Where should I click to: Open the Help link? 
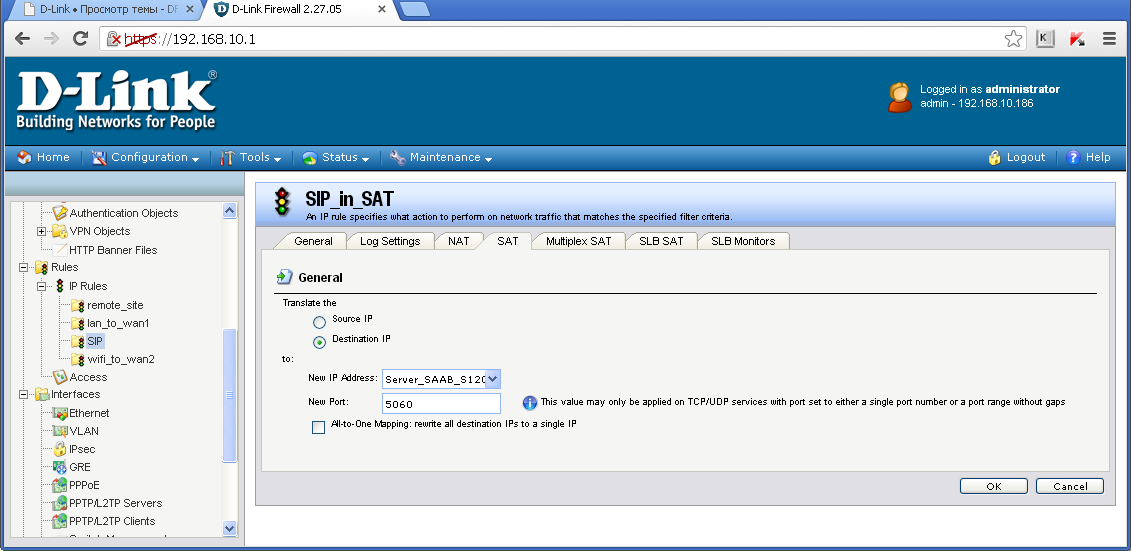(x=1089, y=157)
